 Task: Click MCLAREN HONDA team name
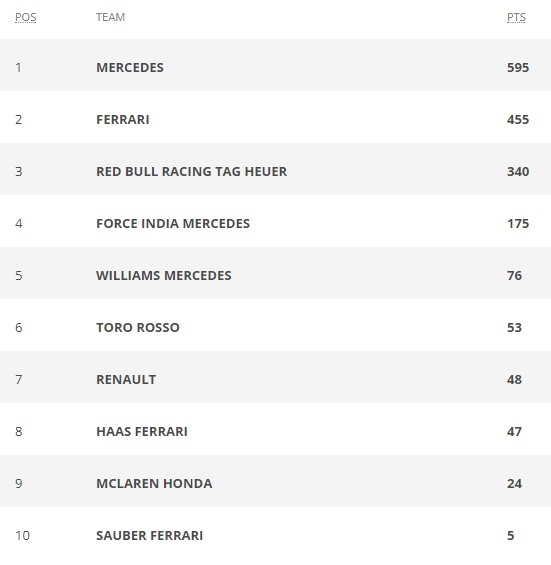point(154,484)
